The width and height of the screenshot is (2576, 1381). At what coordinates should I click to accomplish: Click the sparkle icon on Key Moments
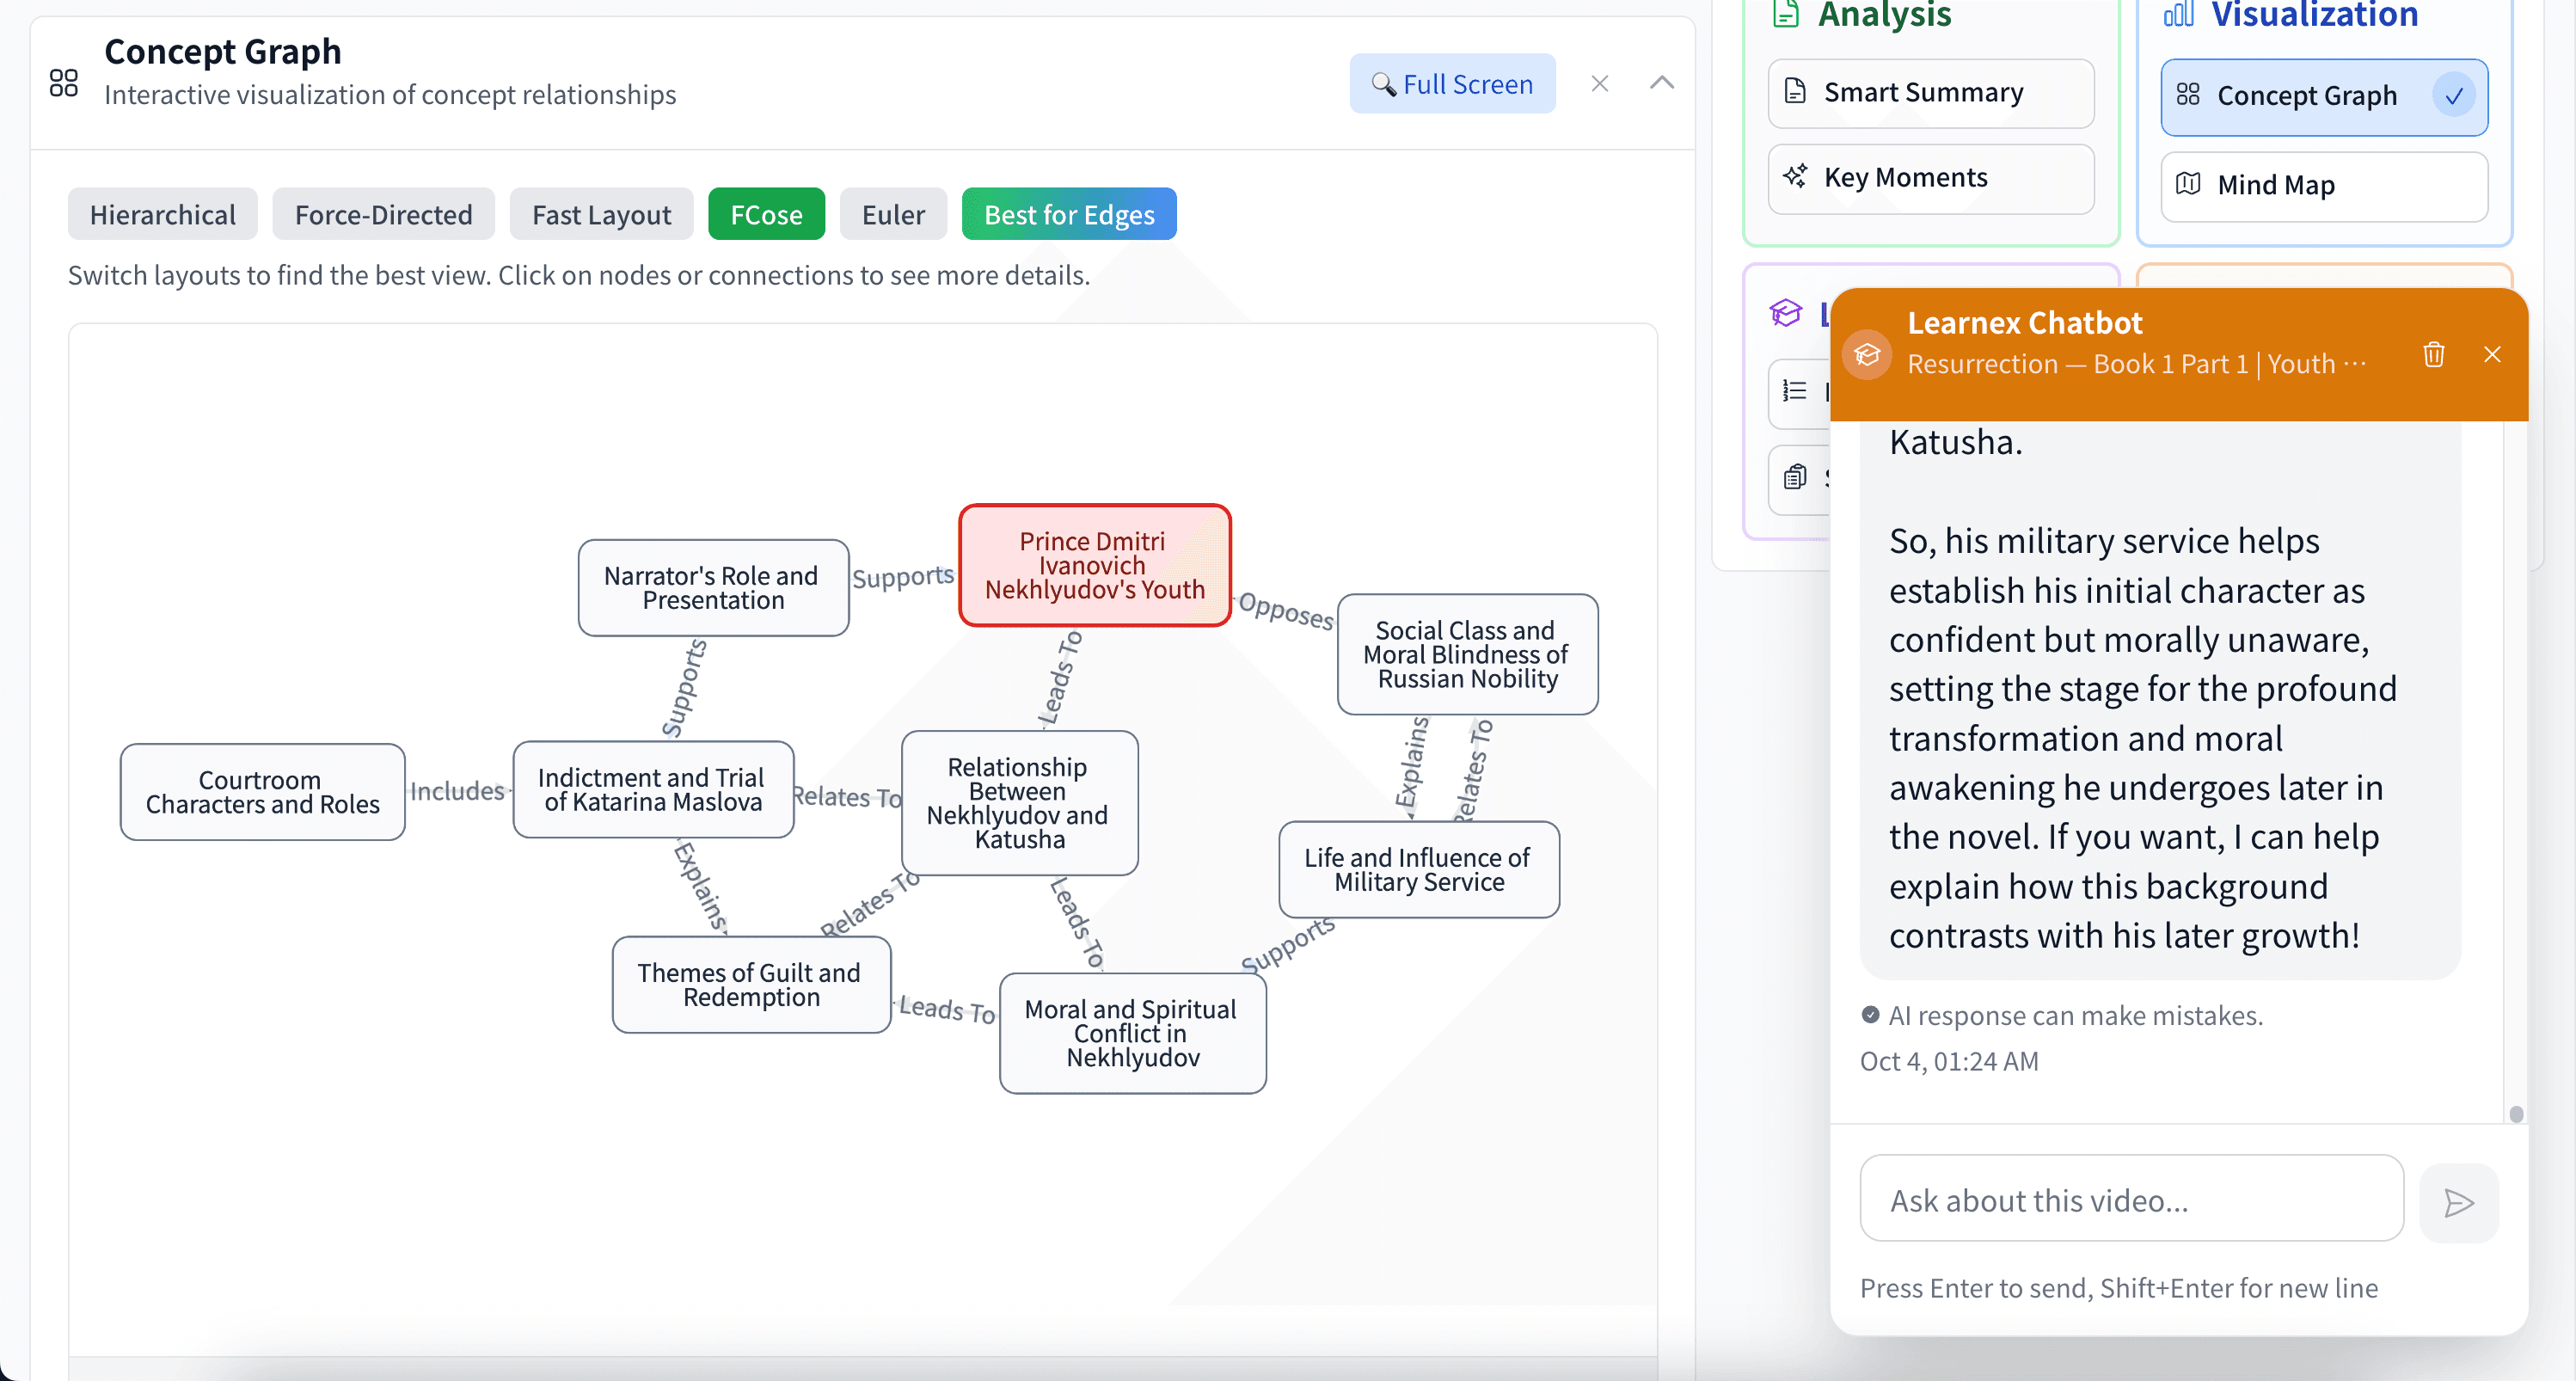click(1795, 177)
